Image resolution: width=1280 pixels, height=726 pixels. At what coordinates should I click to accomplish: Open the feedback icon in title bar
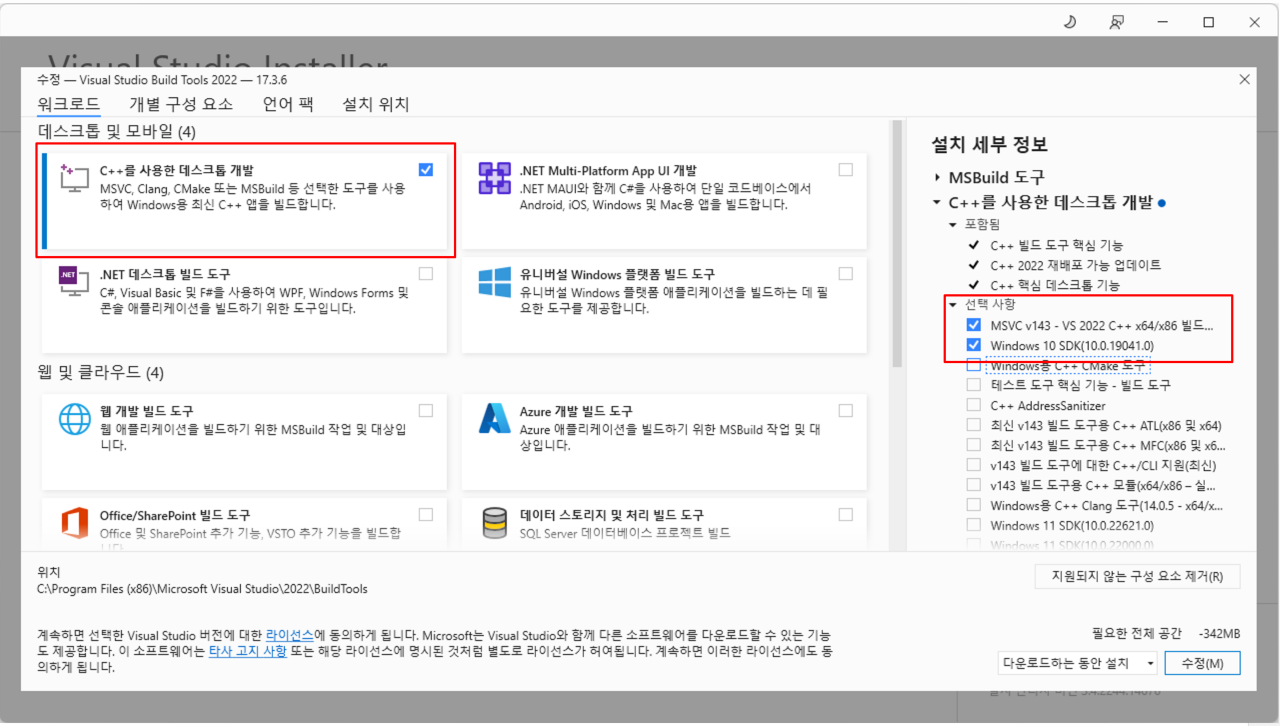1116,21
